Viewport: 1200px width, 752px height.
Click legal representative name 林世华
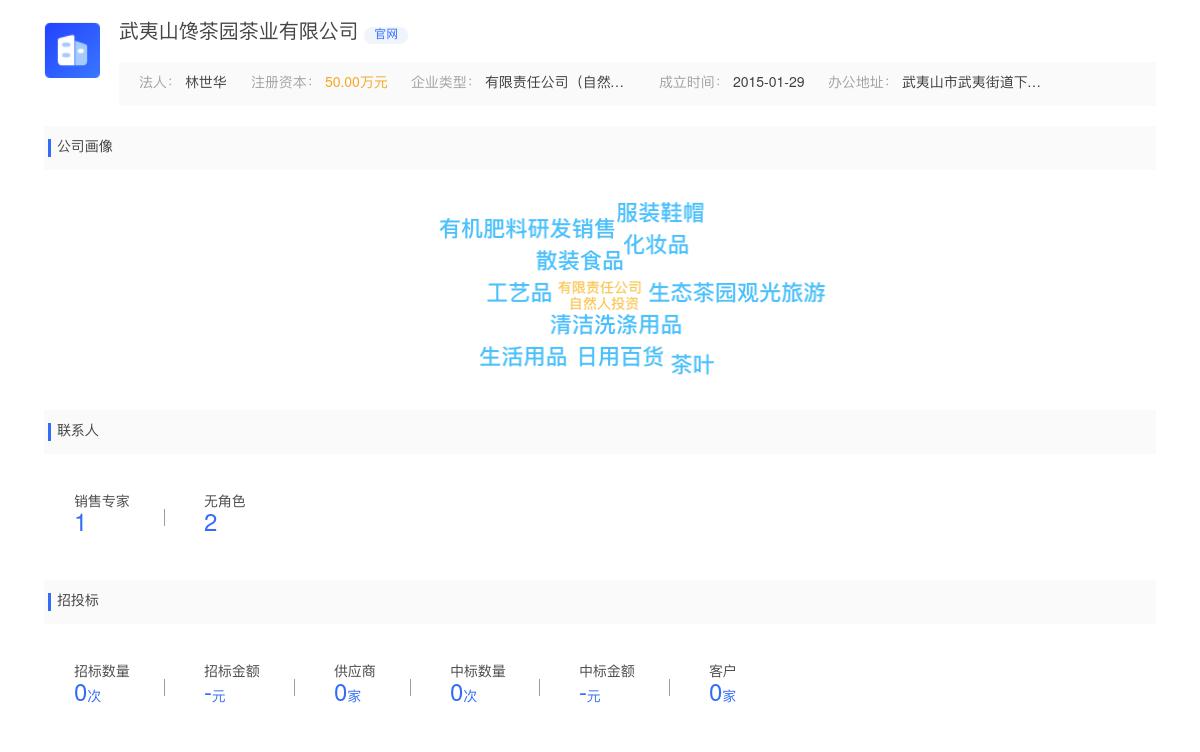[206, 83]
